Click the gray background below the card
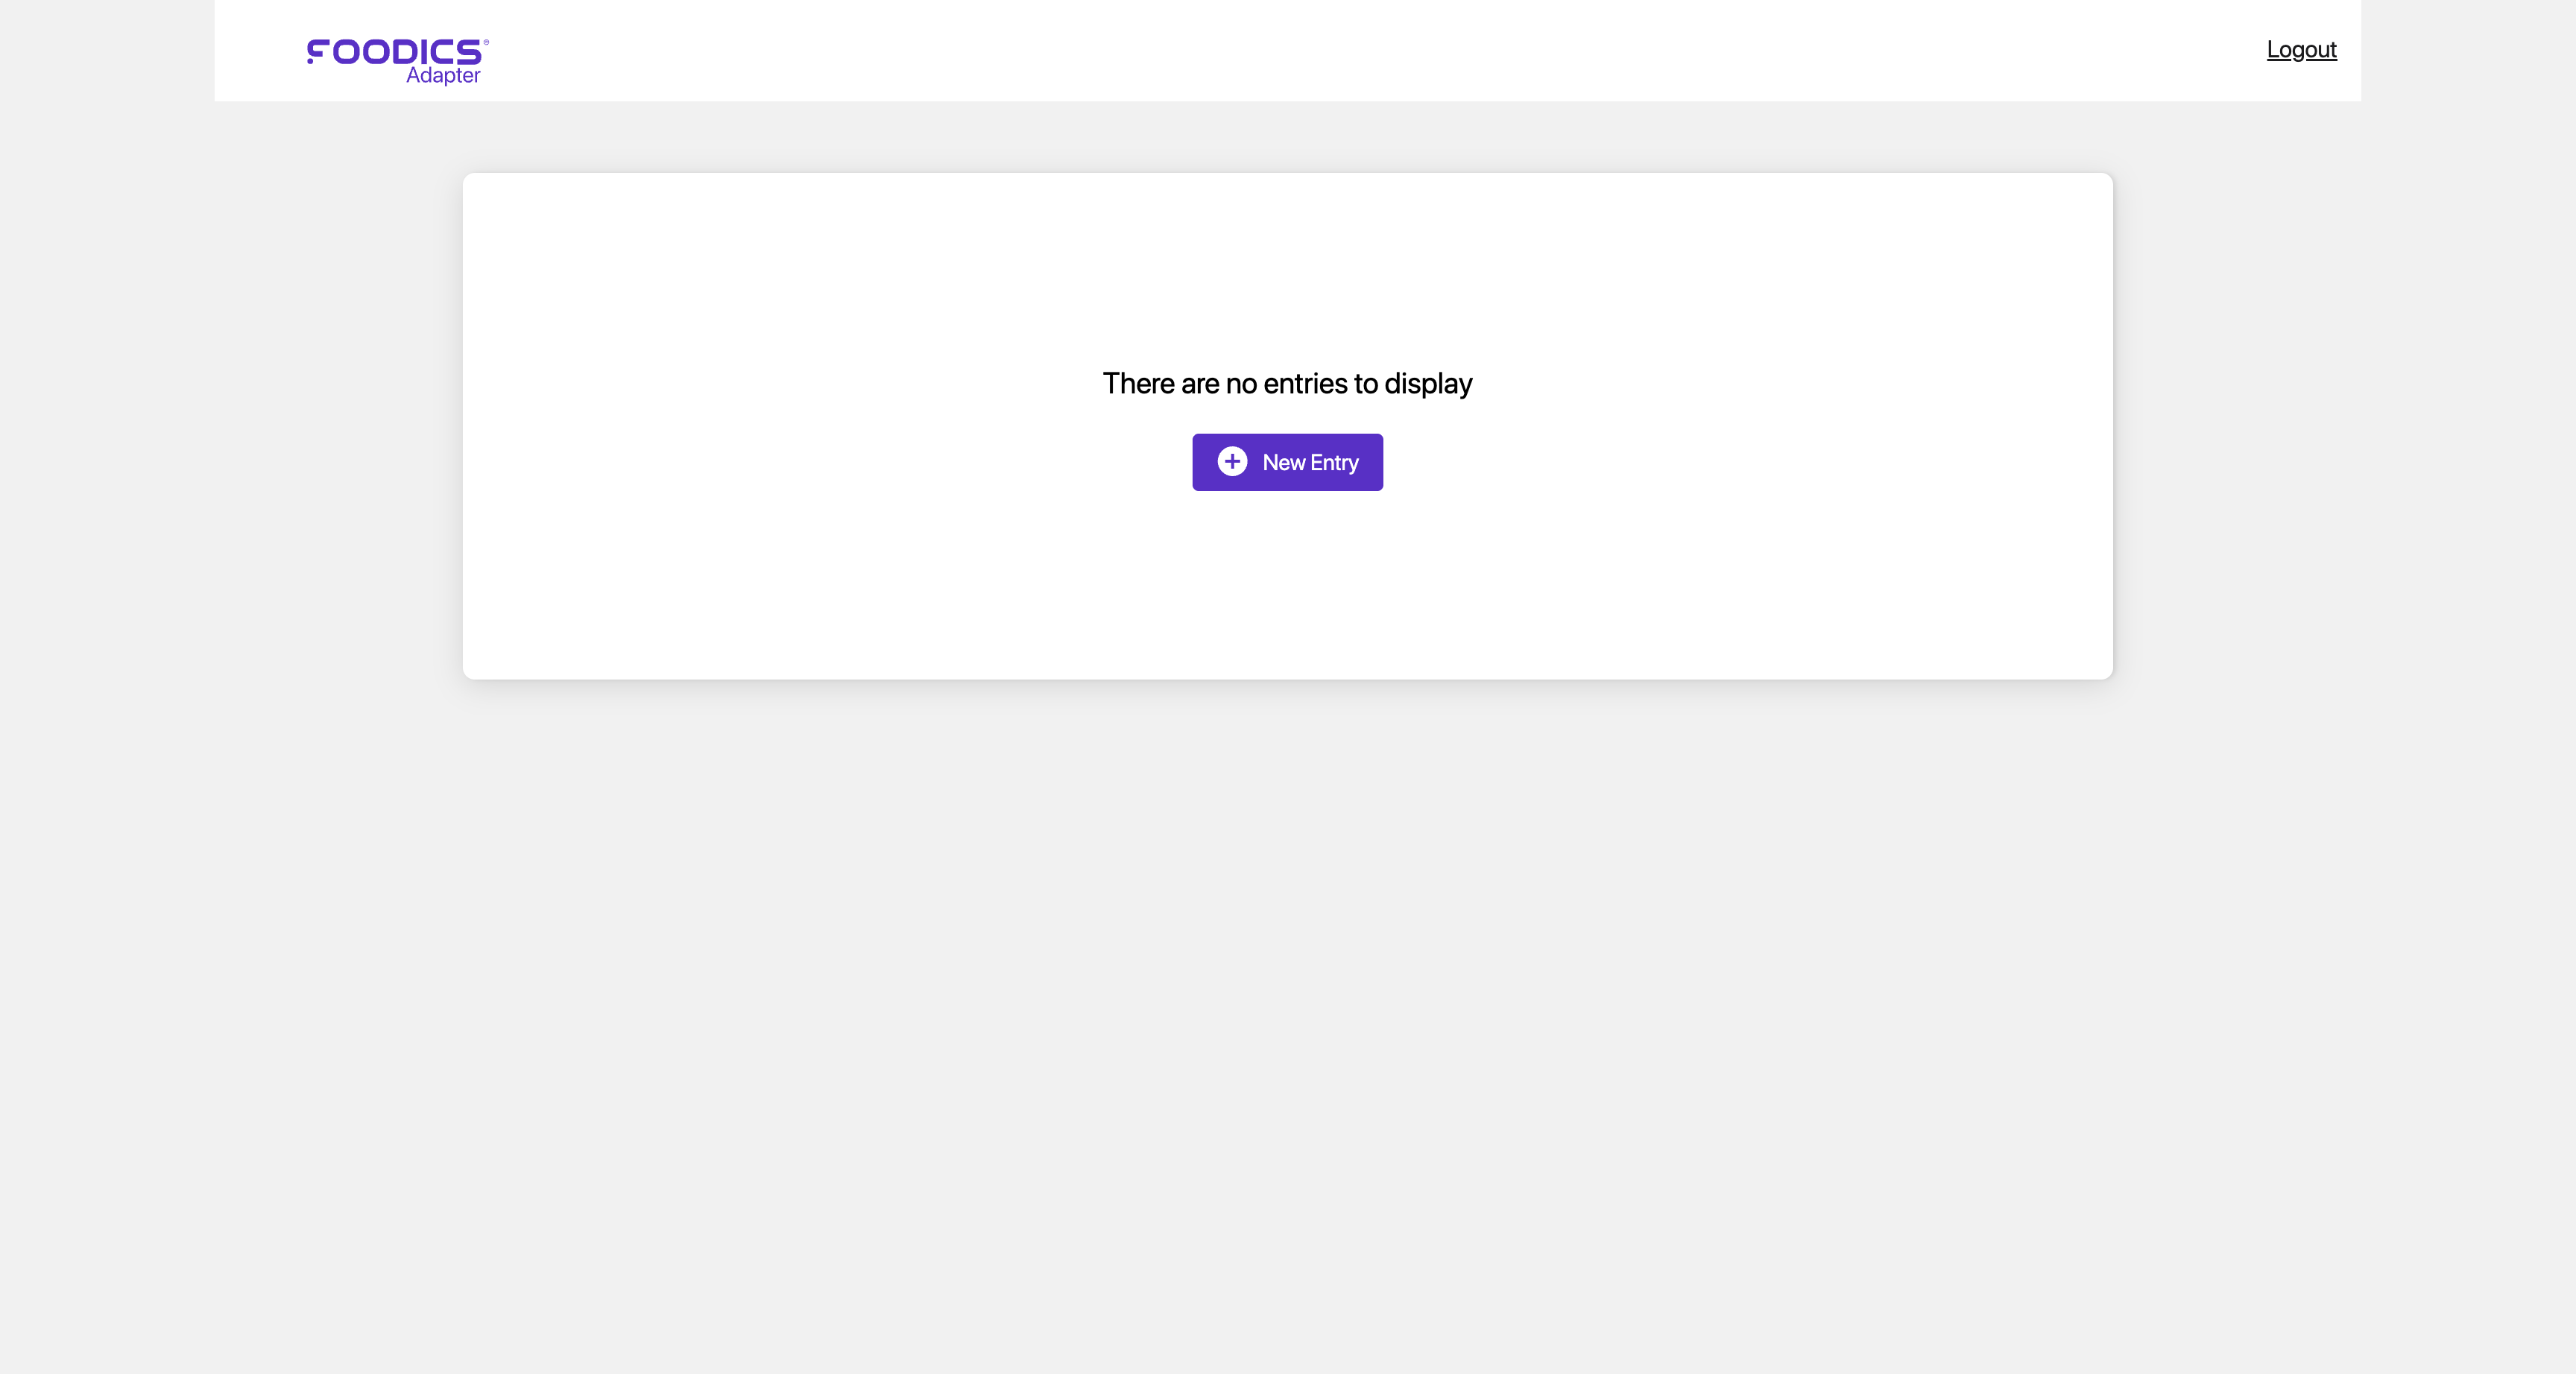The height and width of the screenshot is (1374, 2576). 1288,1000
